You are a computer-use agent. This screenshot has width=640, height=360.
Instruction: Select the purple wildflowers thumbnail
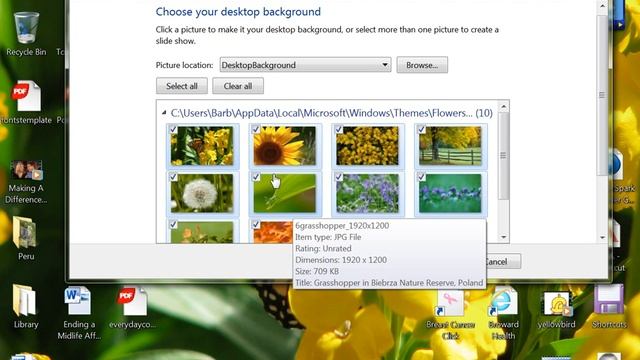point(367,193)
